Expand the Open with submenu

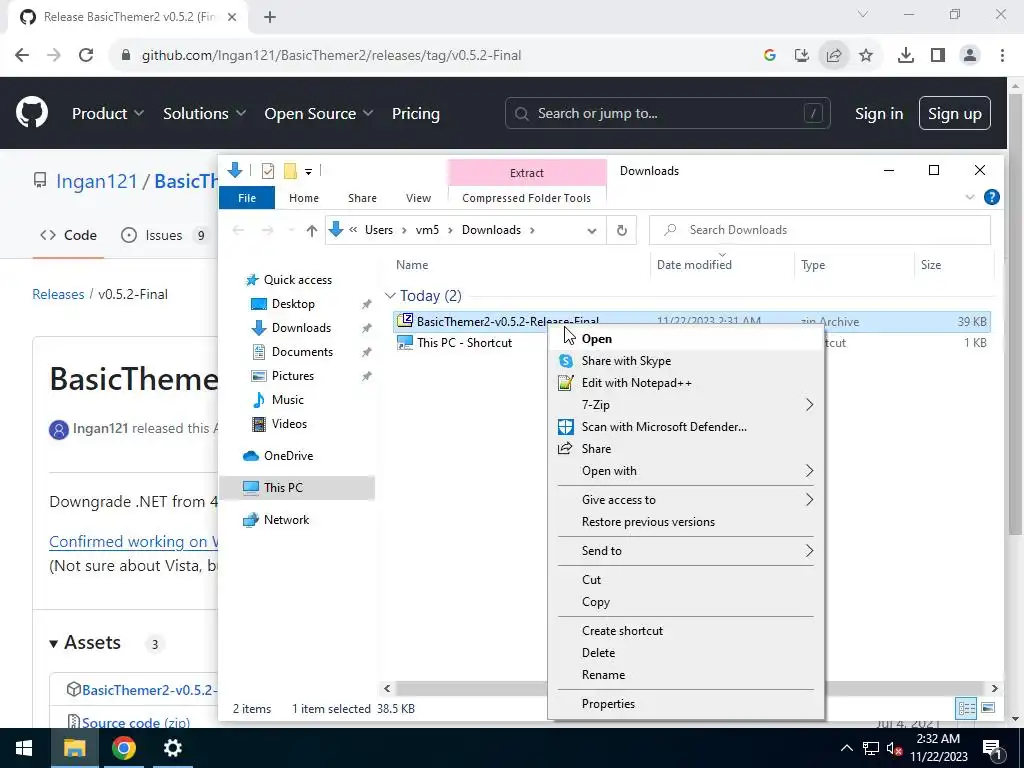(x=809, y=471)
